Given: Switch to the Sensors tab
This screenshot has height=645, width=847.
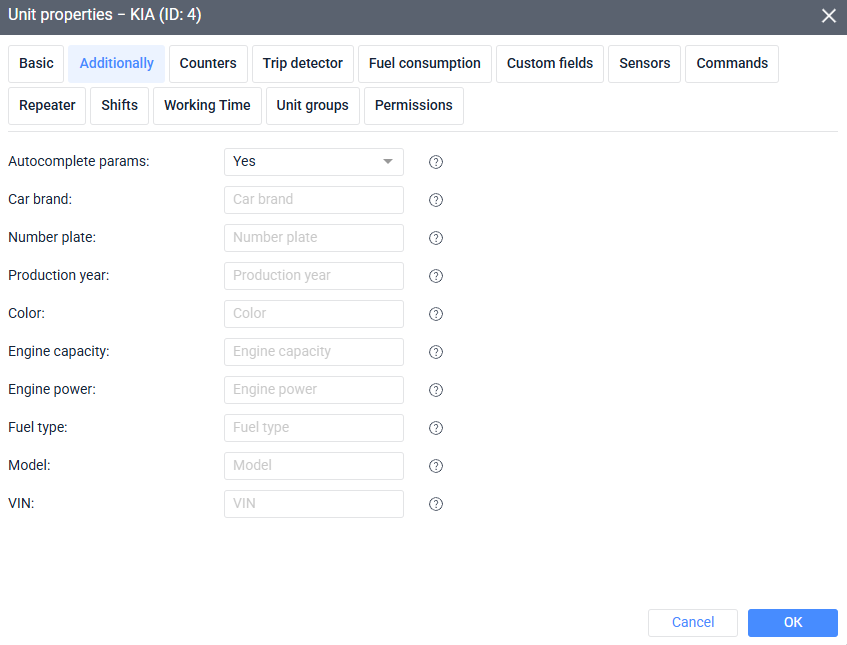Looking at the screenshot, I should coord(644,63).
